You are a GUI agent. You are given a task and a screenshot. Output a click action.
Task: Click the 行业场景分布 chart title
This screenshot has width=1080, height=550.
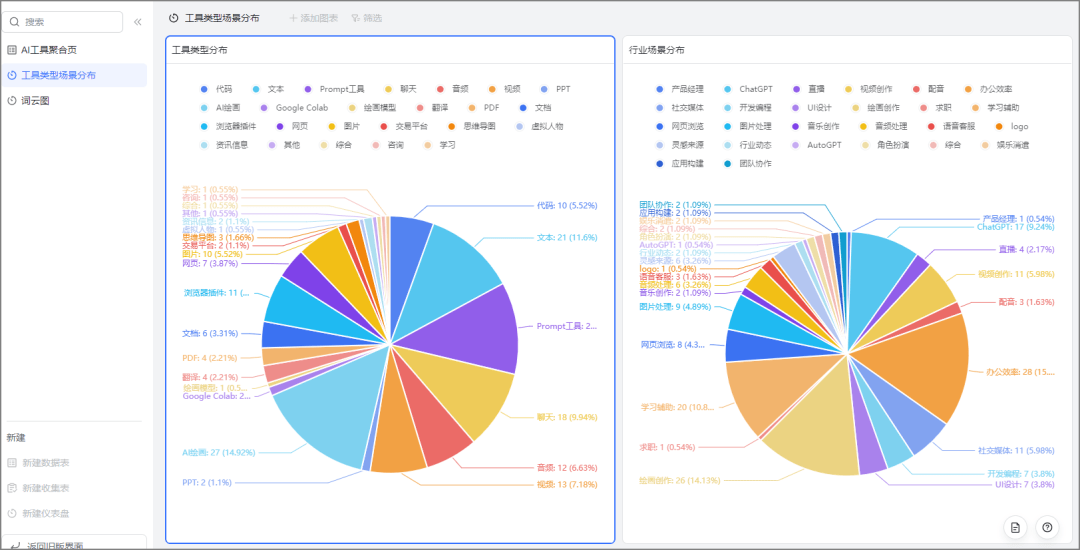point(657,50)
